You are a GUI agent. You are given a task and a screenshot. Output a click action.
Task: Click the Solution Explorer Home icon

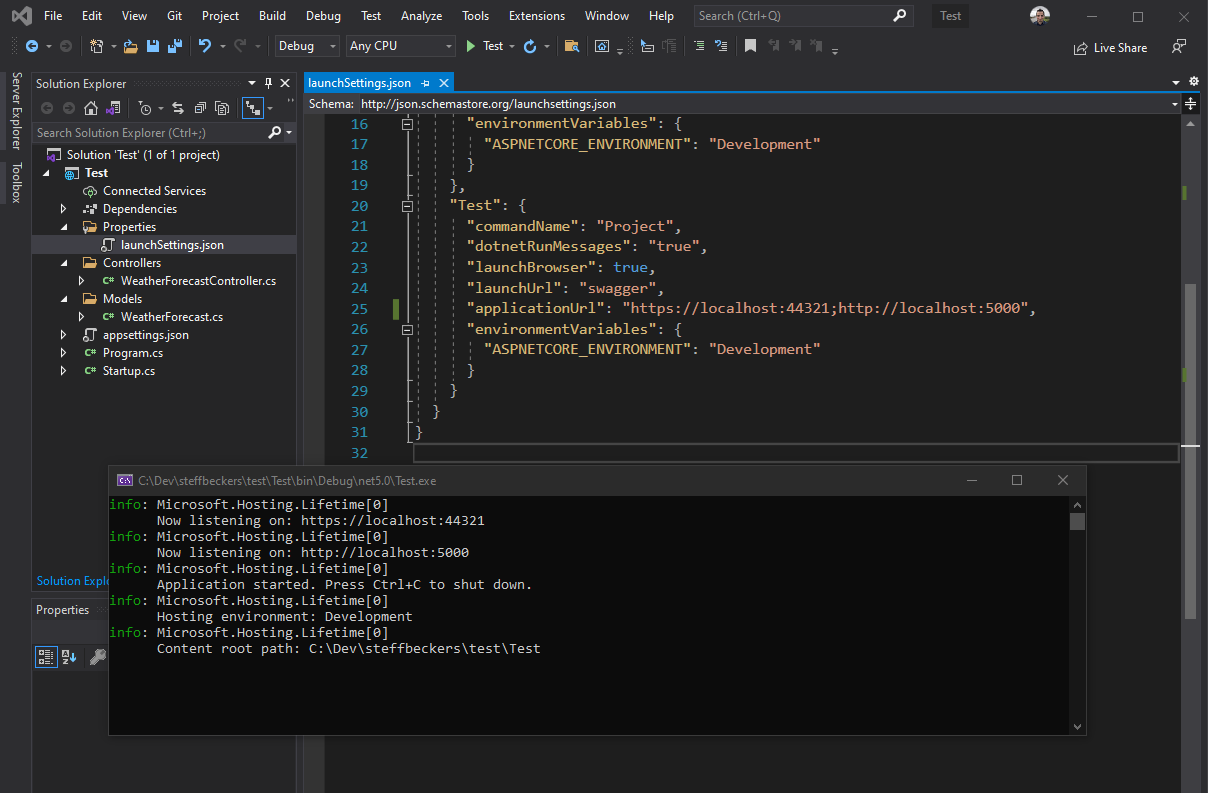91,108
